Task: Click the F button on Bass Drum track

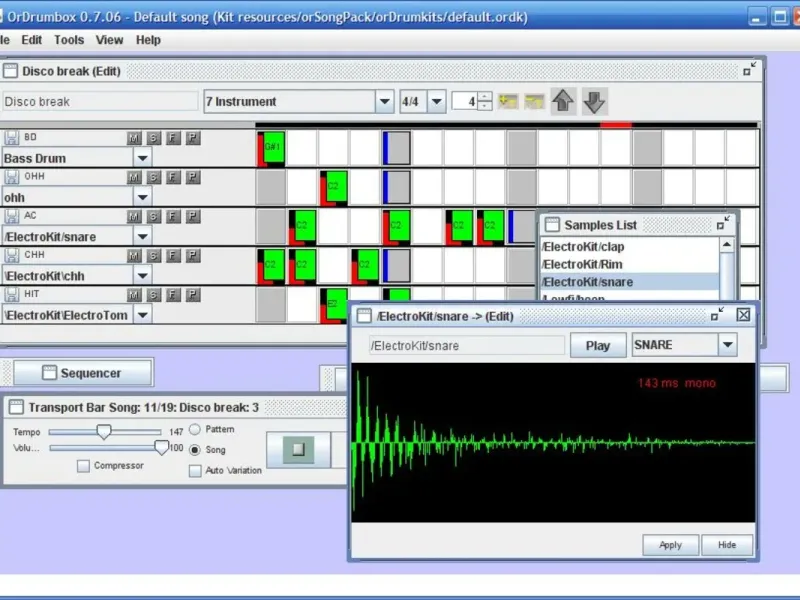Action: [173, 138]
